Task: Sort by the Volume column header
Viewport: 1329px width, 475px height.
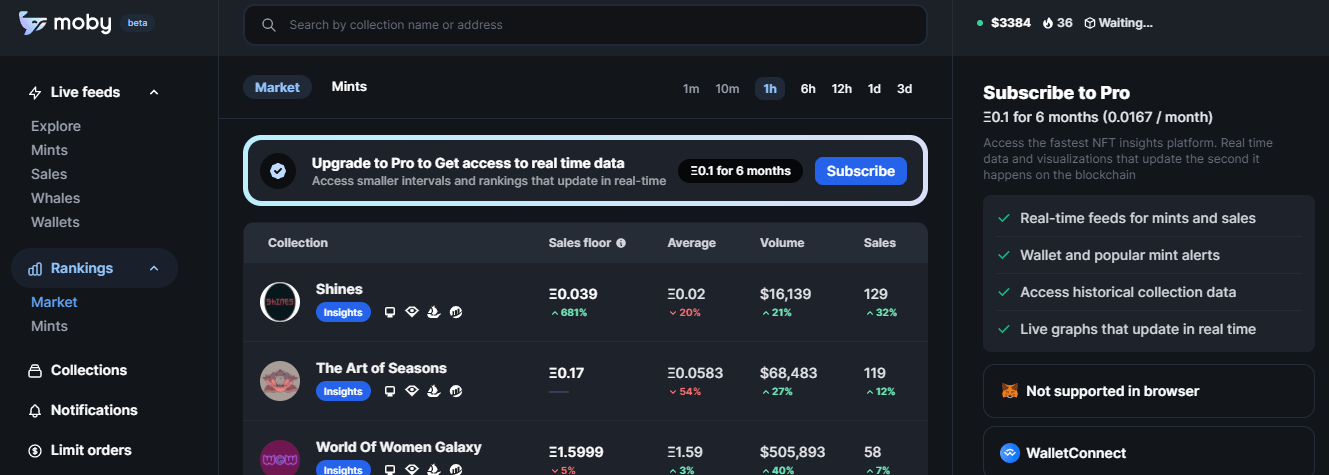Action: pyautogui.click(x=782, y=243)
